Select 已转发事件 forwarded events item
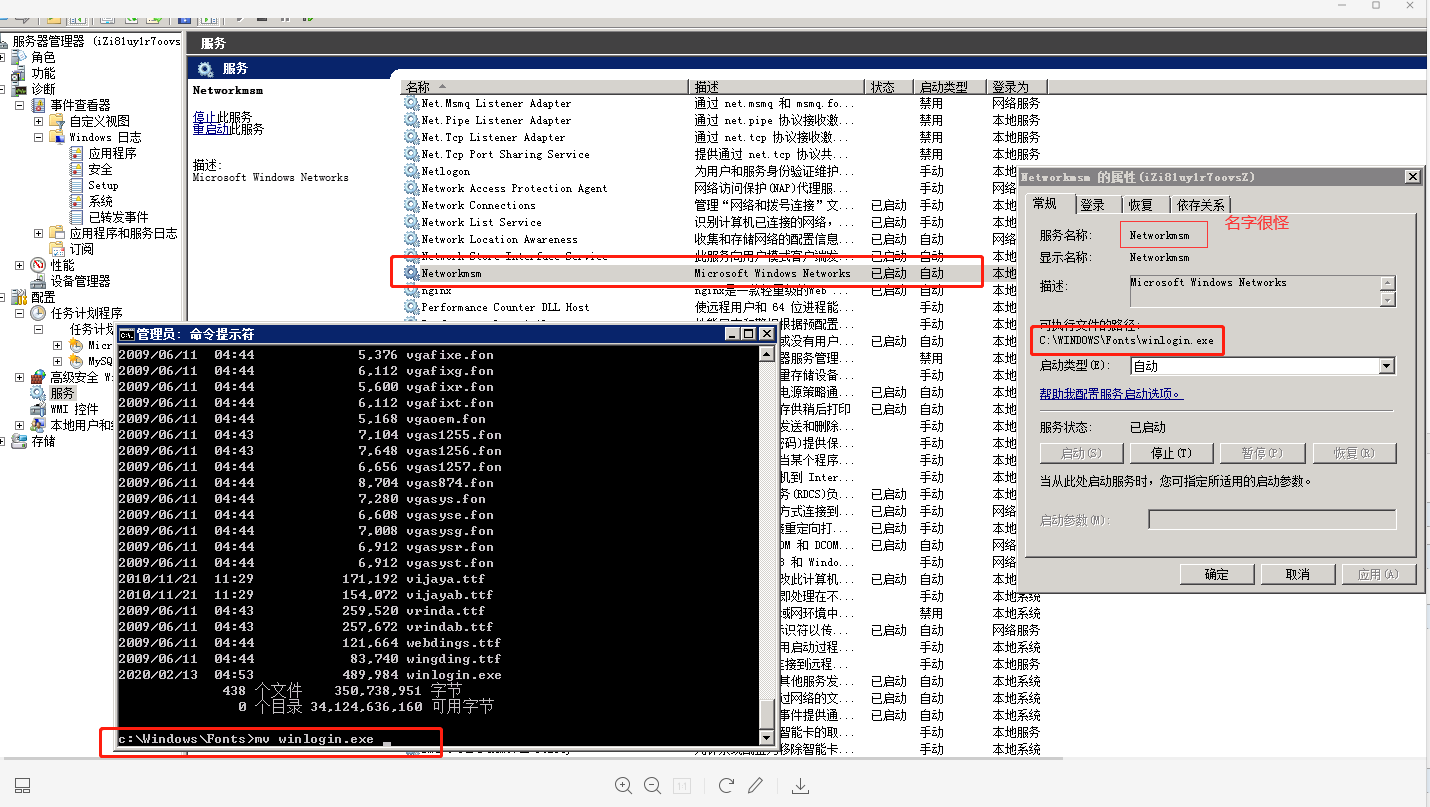Screen dimensions: 1430x807 pyautogui.click(x=118, y=217)
